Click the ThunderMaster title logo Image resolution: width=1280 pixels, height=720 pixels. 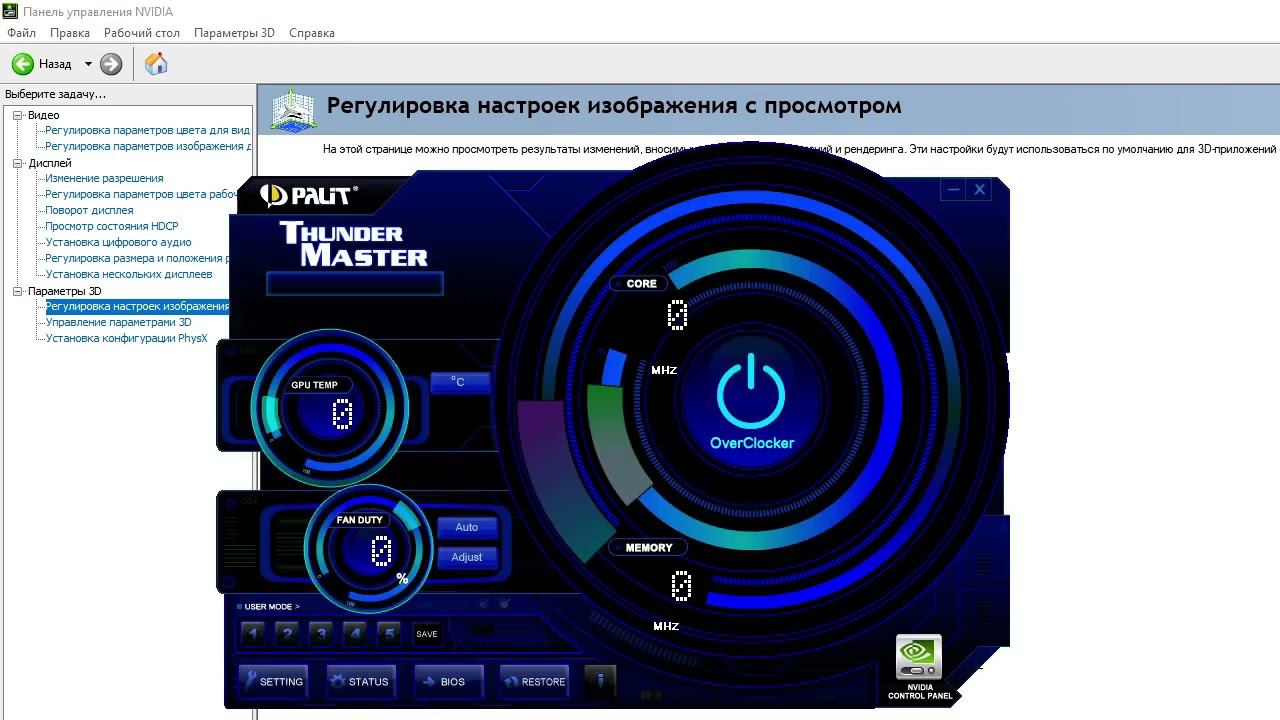pyautogui.click(x=354, y=244)
